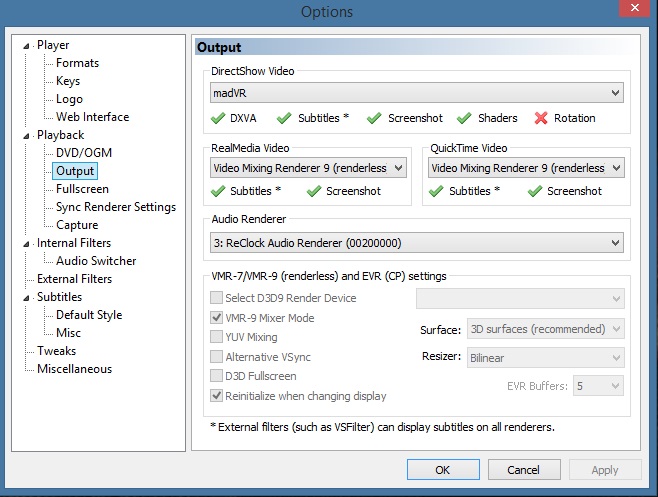The width and height of the screenshot is (658, 497).
Task: Collapse the Playback tree node
Action: point(26,136)
